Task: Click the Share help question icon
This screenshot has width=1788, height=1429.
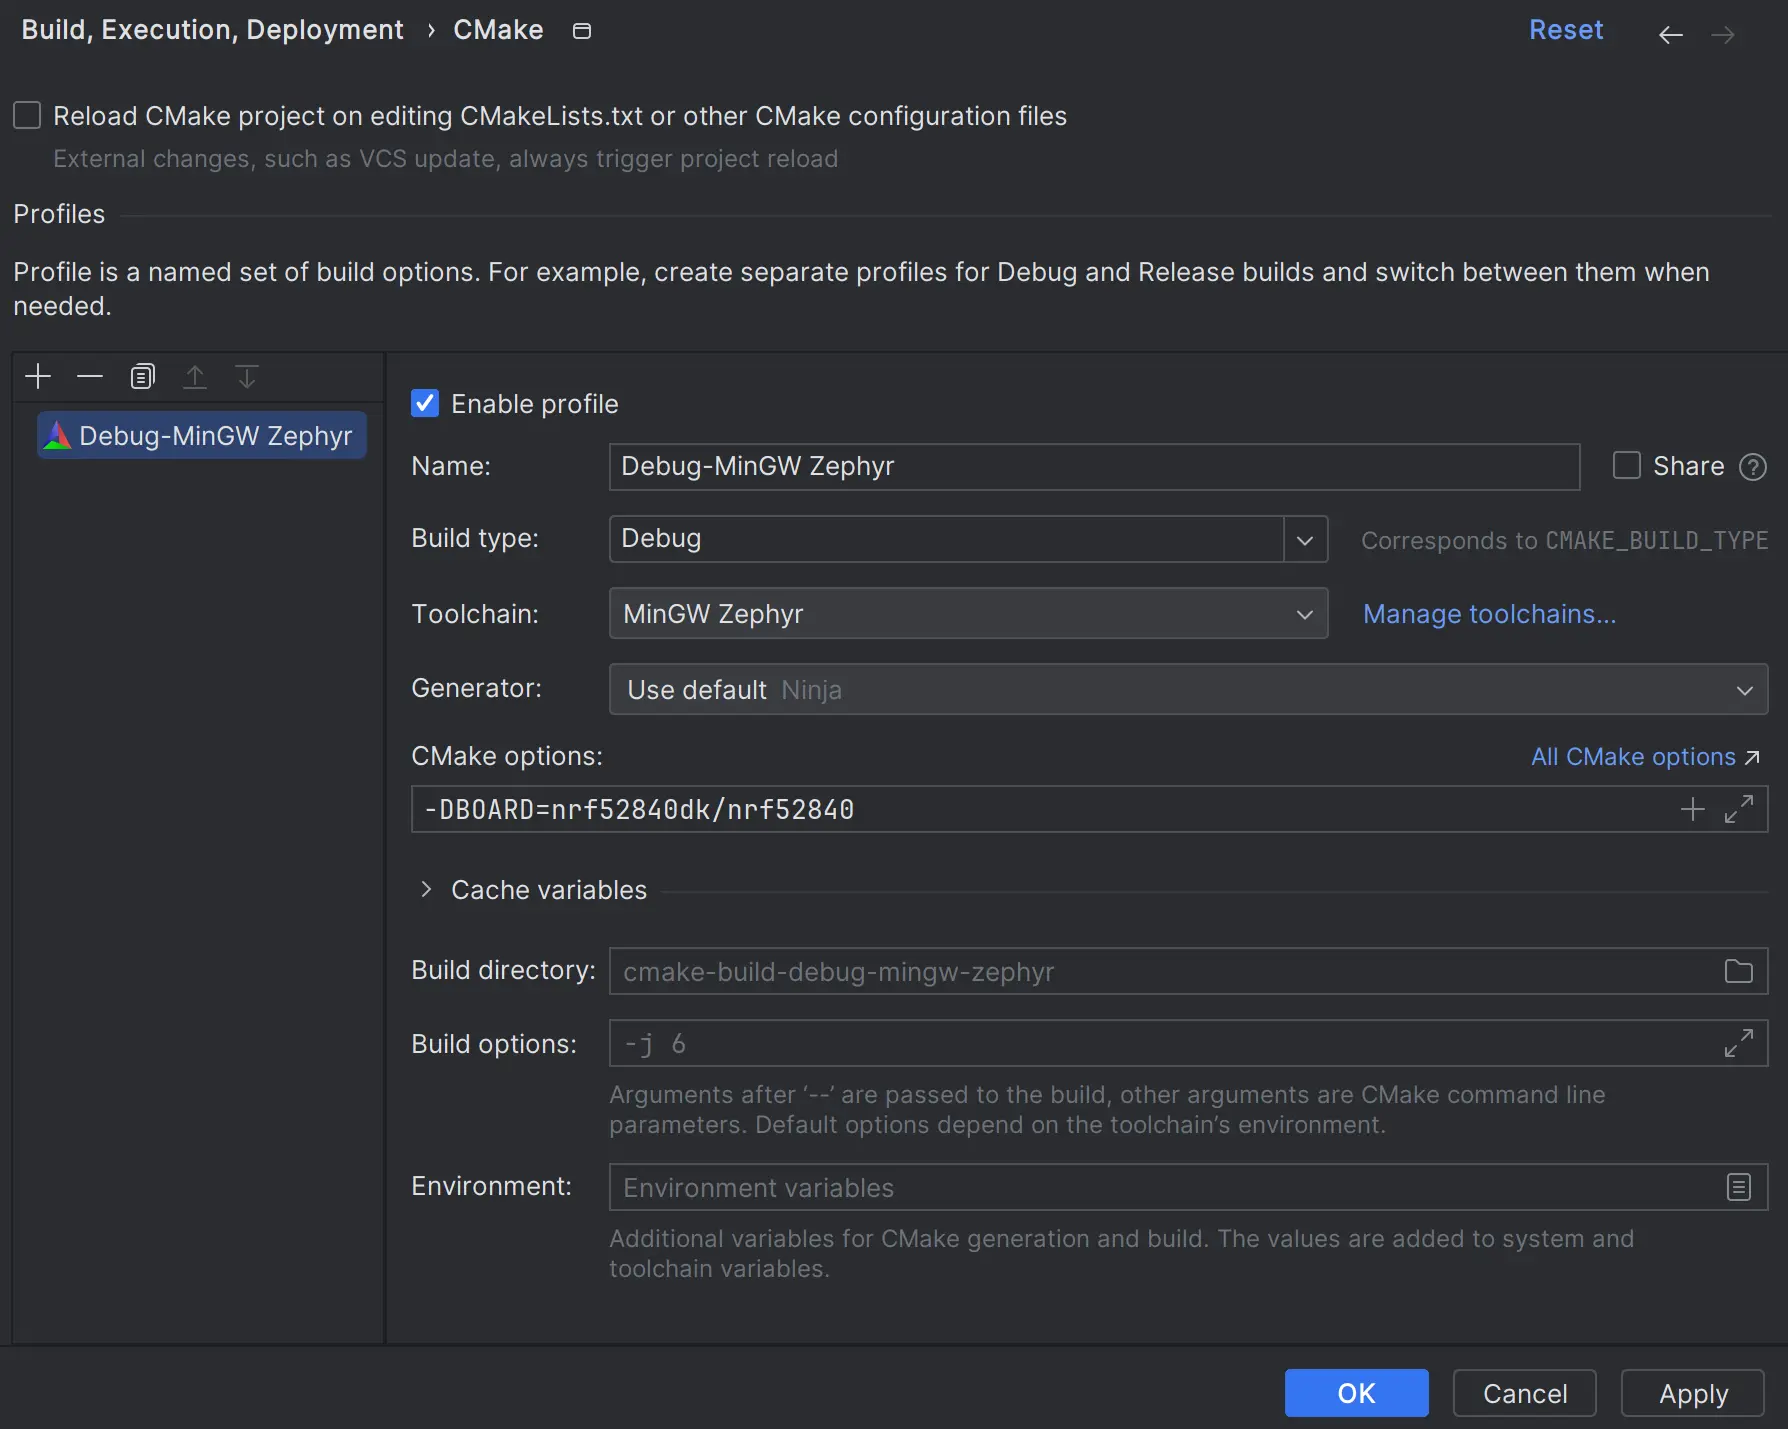Action: tap(1753, 467)
